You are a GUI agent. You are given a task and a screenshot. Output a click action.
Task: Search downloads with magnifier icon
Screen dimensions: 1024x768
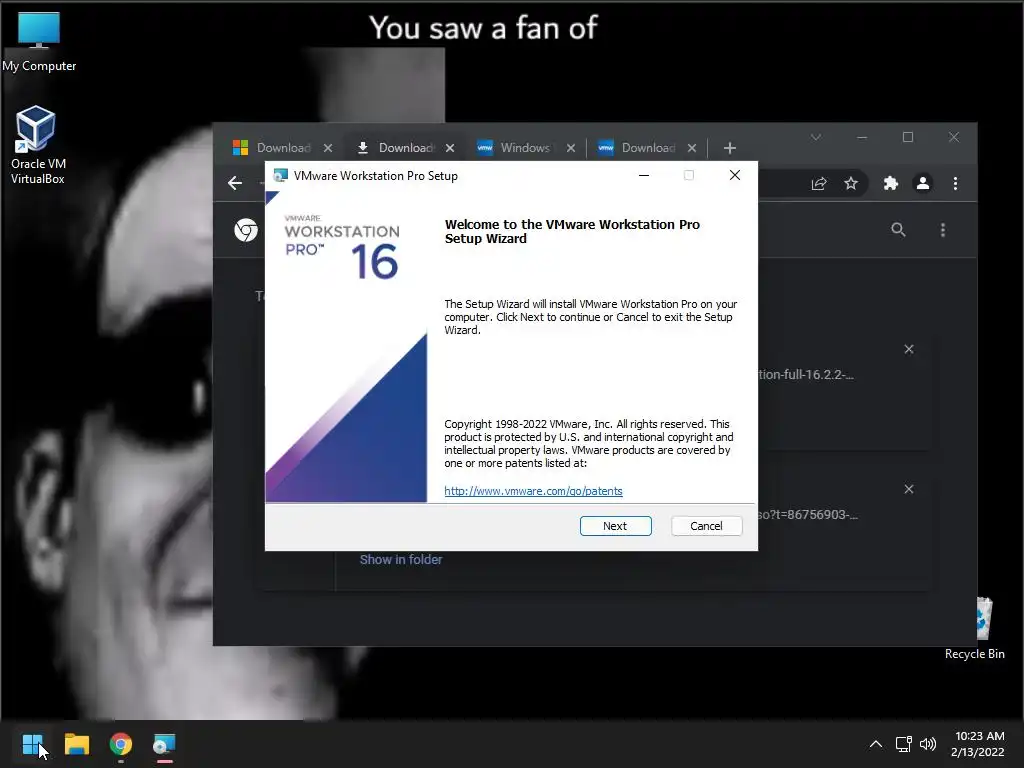(x=898, y=230)
